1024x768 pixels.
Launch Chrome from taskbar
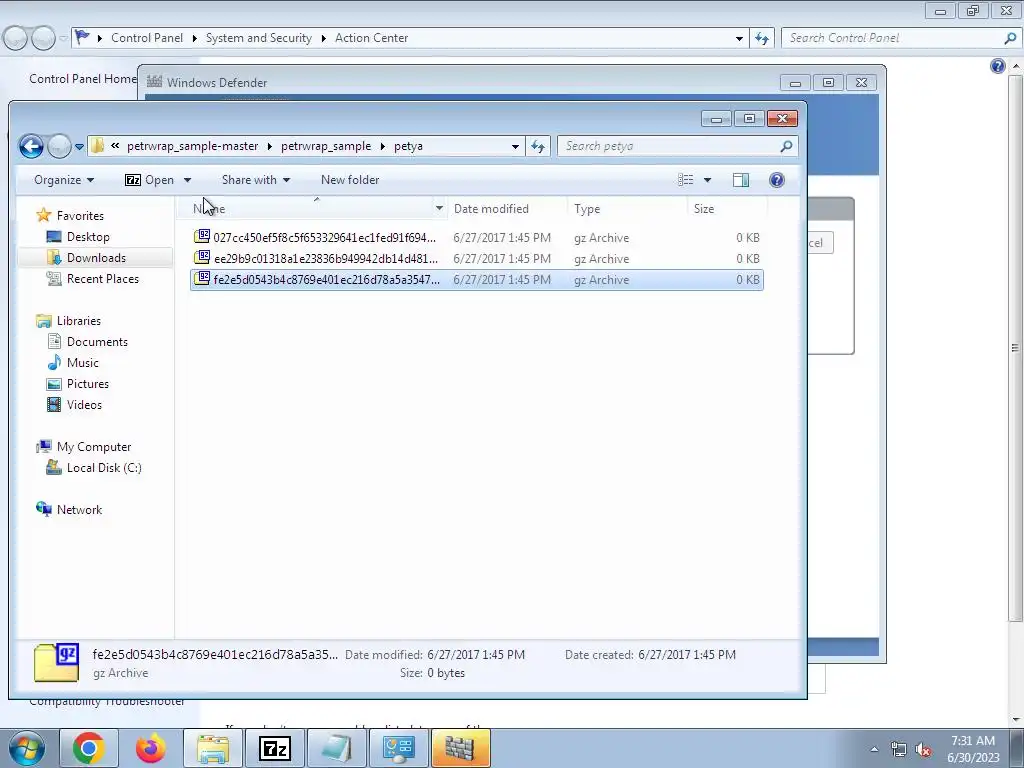tap(88, 748)
